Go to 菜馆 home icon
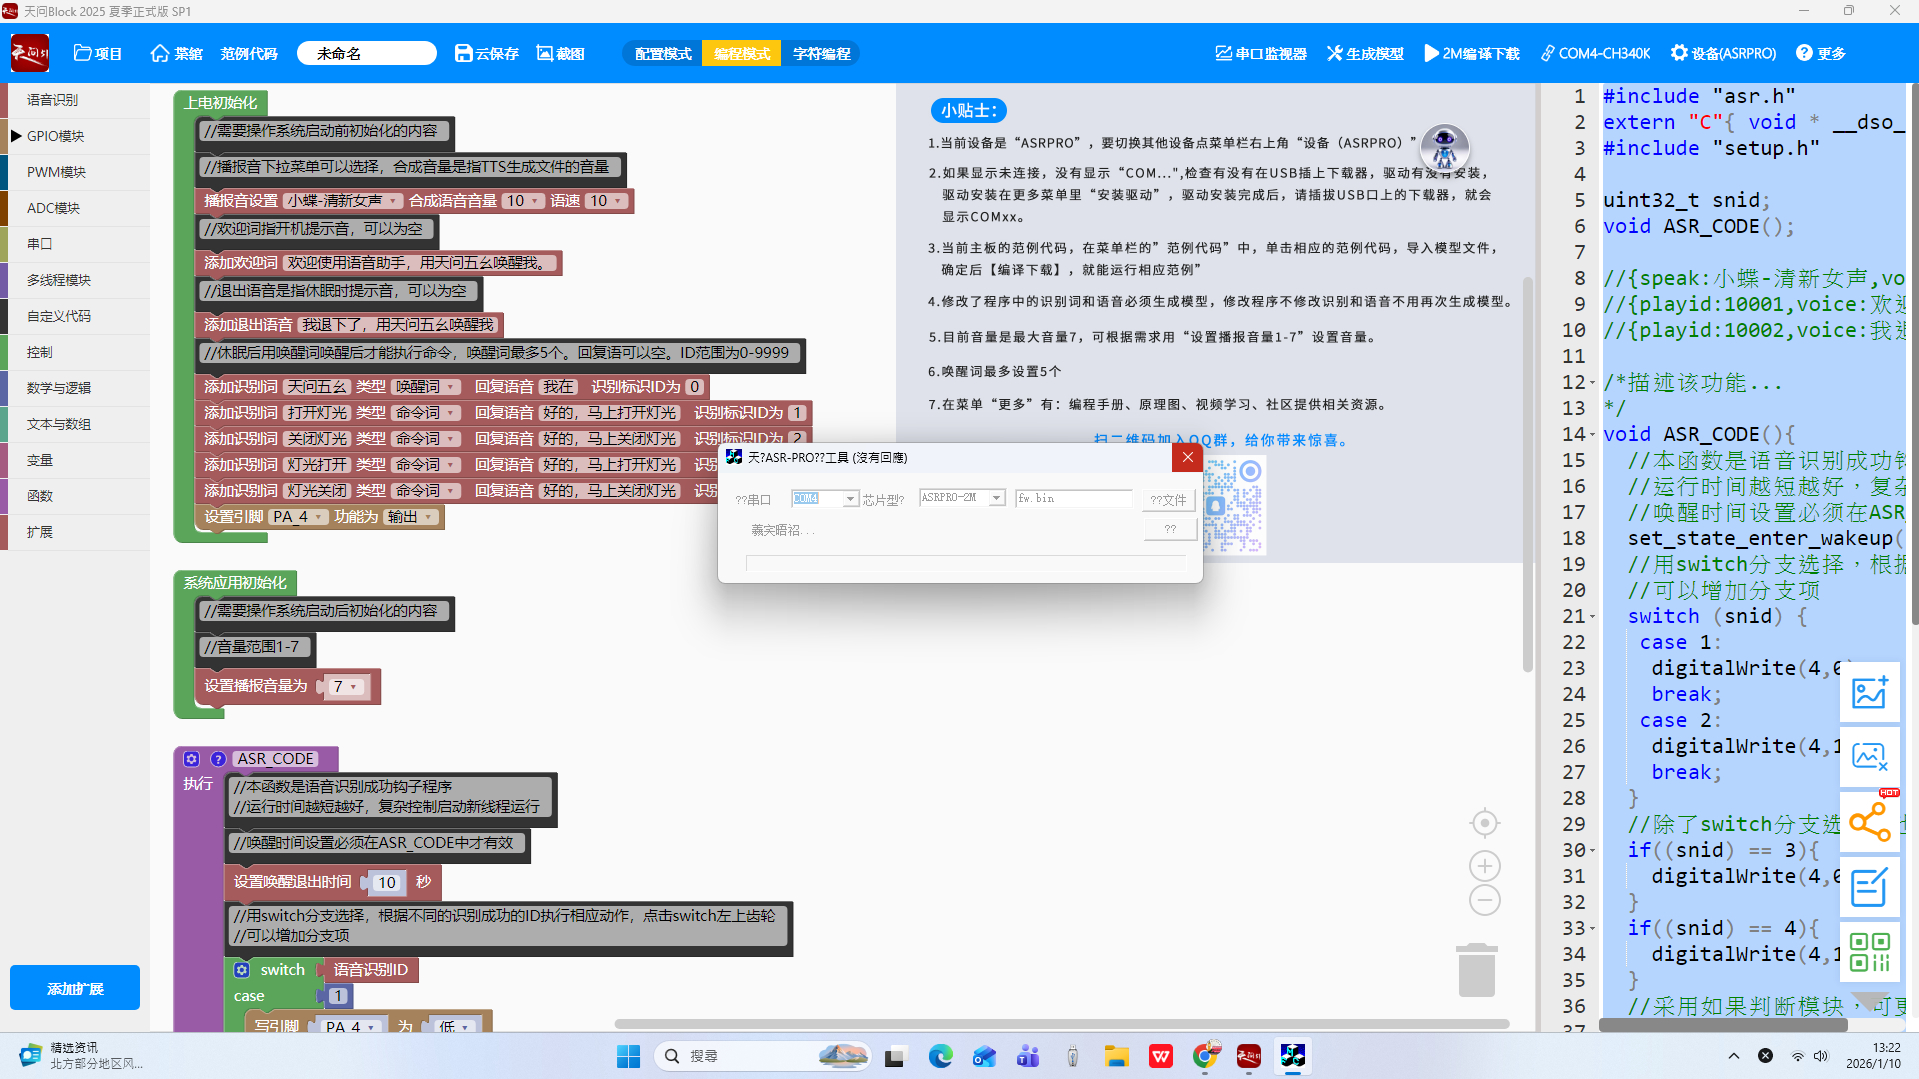Screen dimensions: 1919x1079 point(176,54)
